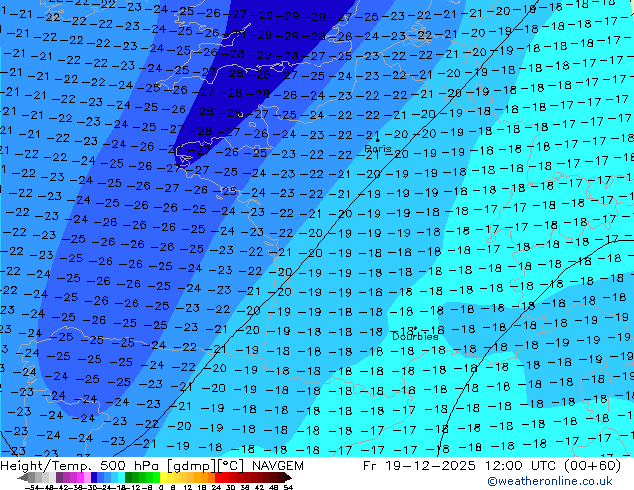Click the '-54' legend scale label
This screenshot has width=634, height=490.
pyautogui.click(x=32, y=487)
